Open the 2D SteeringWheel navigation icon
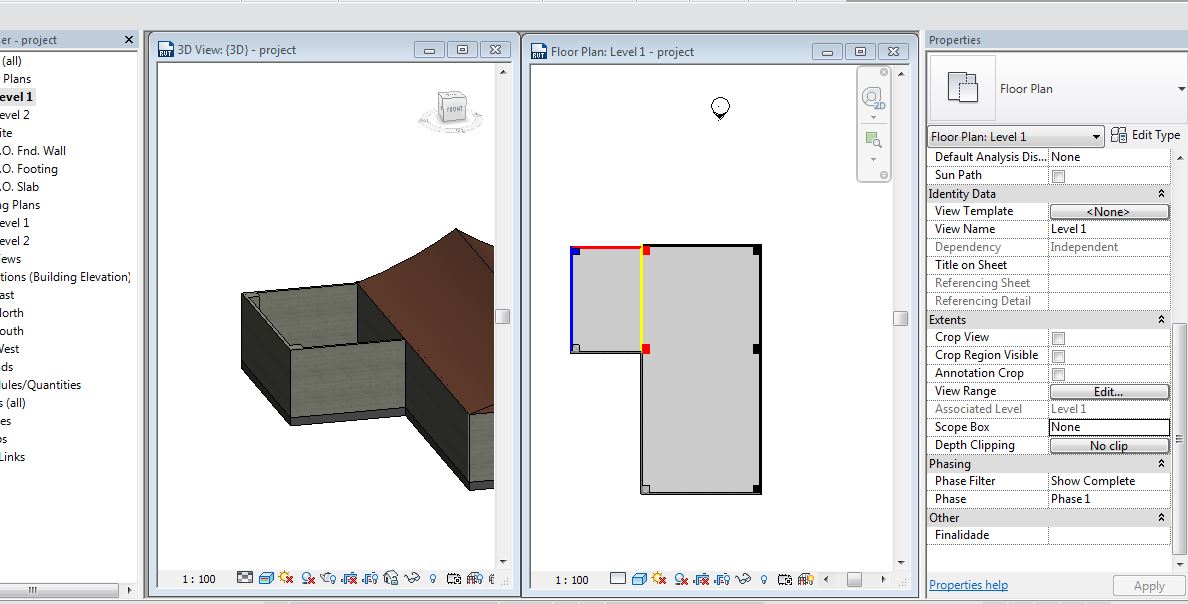This screenshot has height=604, width=1188. point(872,98)
